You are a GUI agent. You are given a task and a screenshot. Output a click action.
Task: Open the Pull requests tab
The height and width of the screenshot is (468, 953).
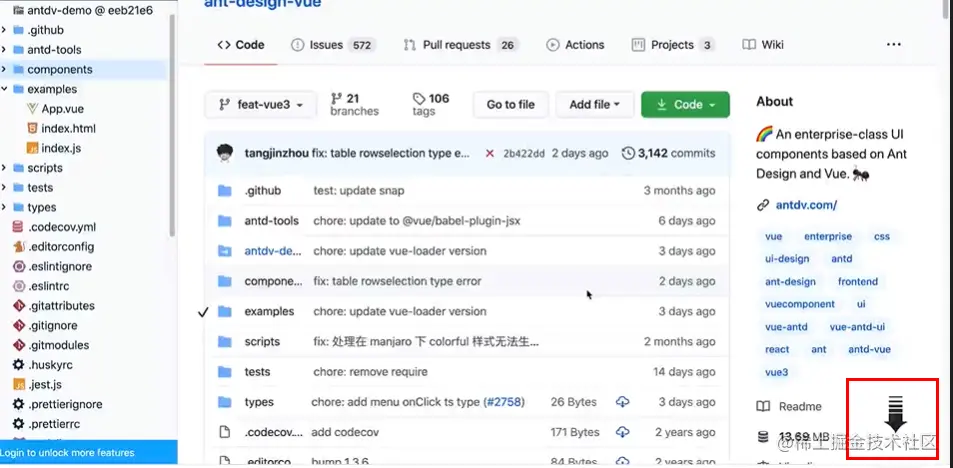[461, 45]
